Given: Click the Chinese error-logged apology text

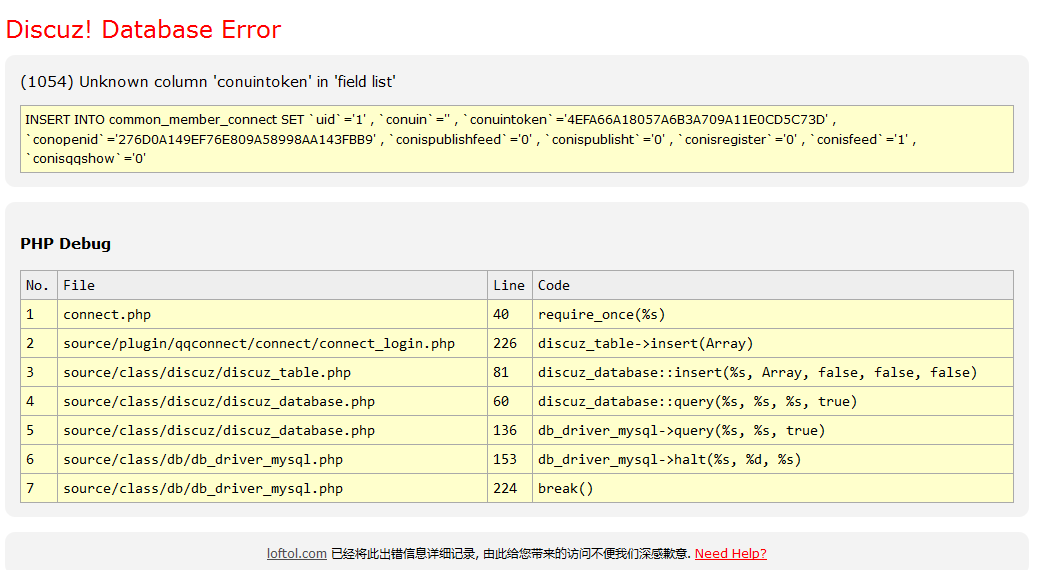Looking at the screenshot, I should (x=511, y=553).
